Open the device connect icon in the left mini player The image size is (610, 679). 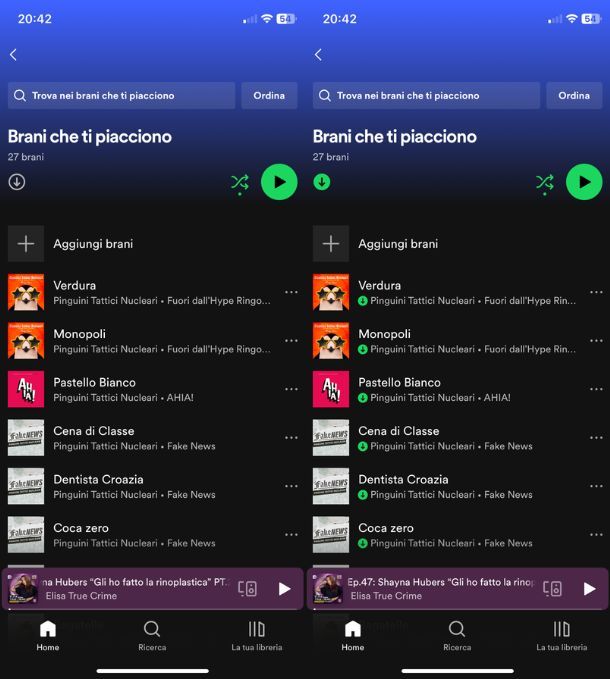(248, 588)
